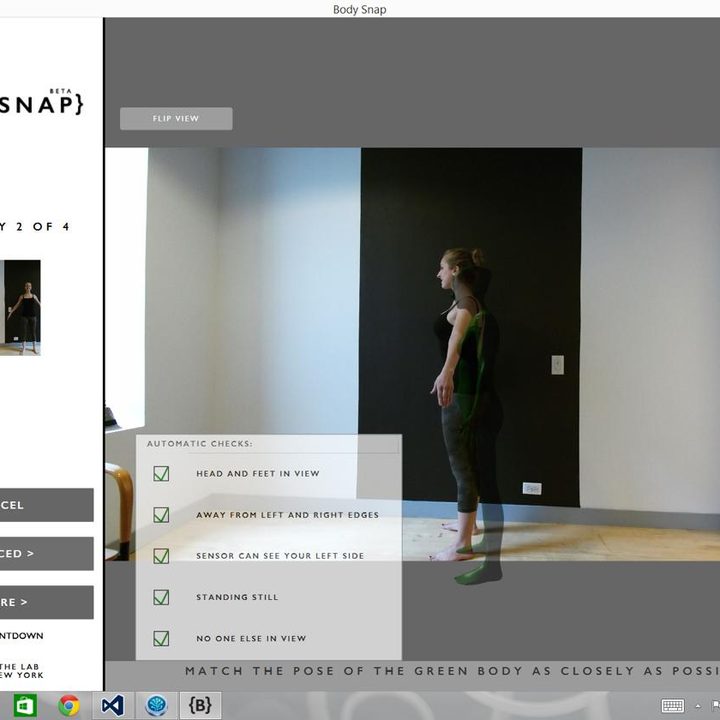Image resolution: width=720 pixels, height=720 pixels.
Task: Click the button ending in 'CED >'
Action: click(x=46, y=553)
